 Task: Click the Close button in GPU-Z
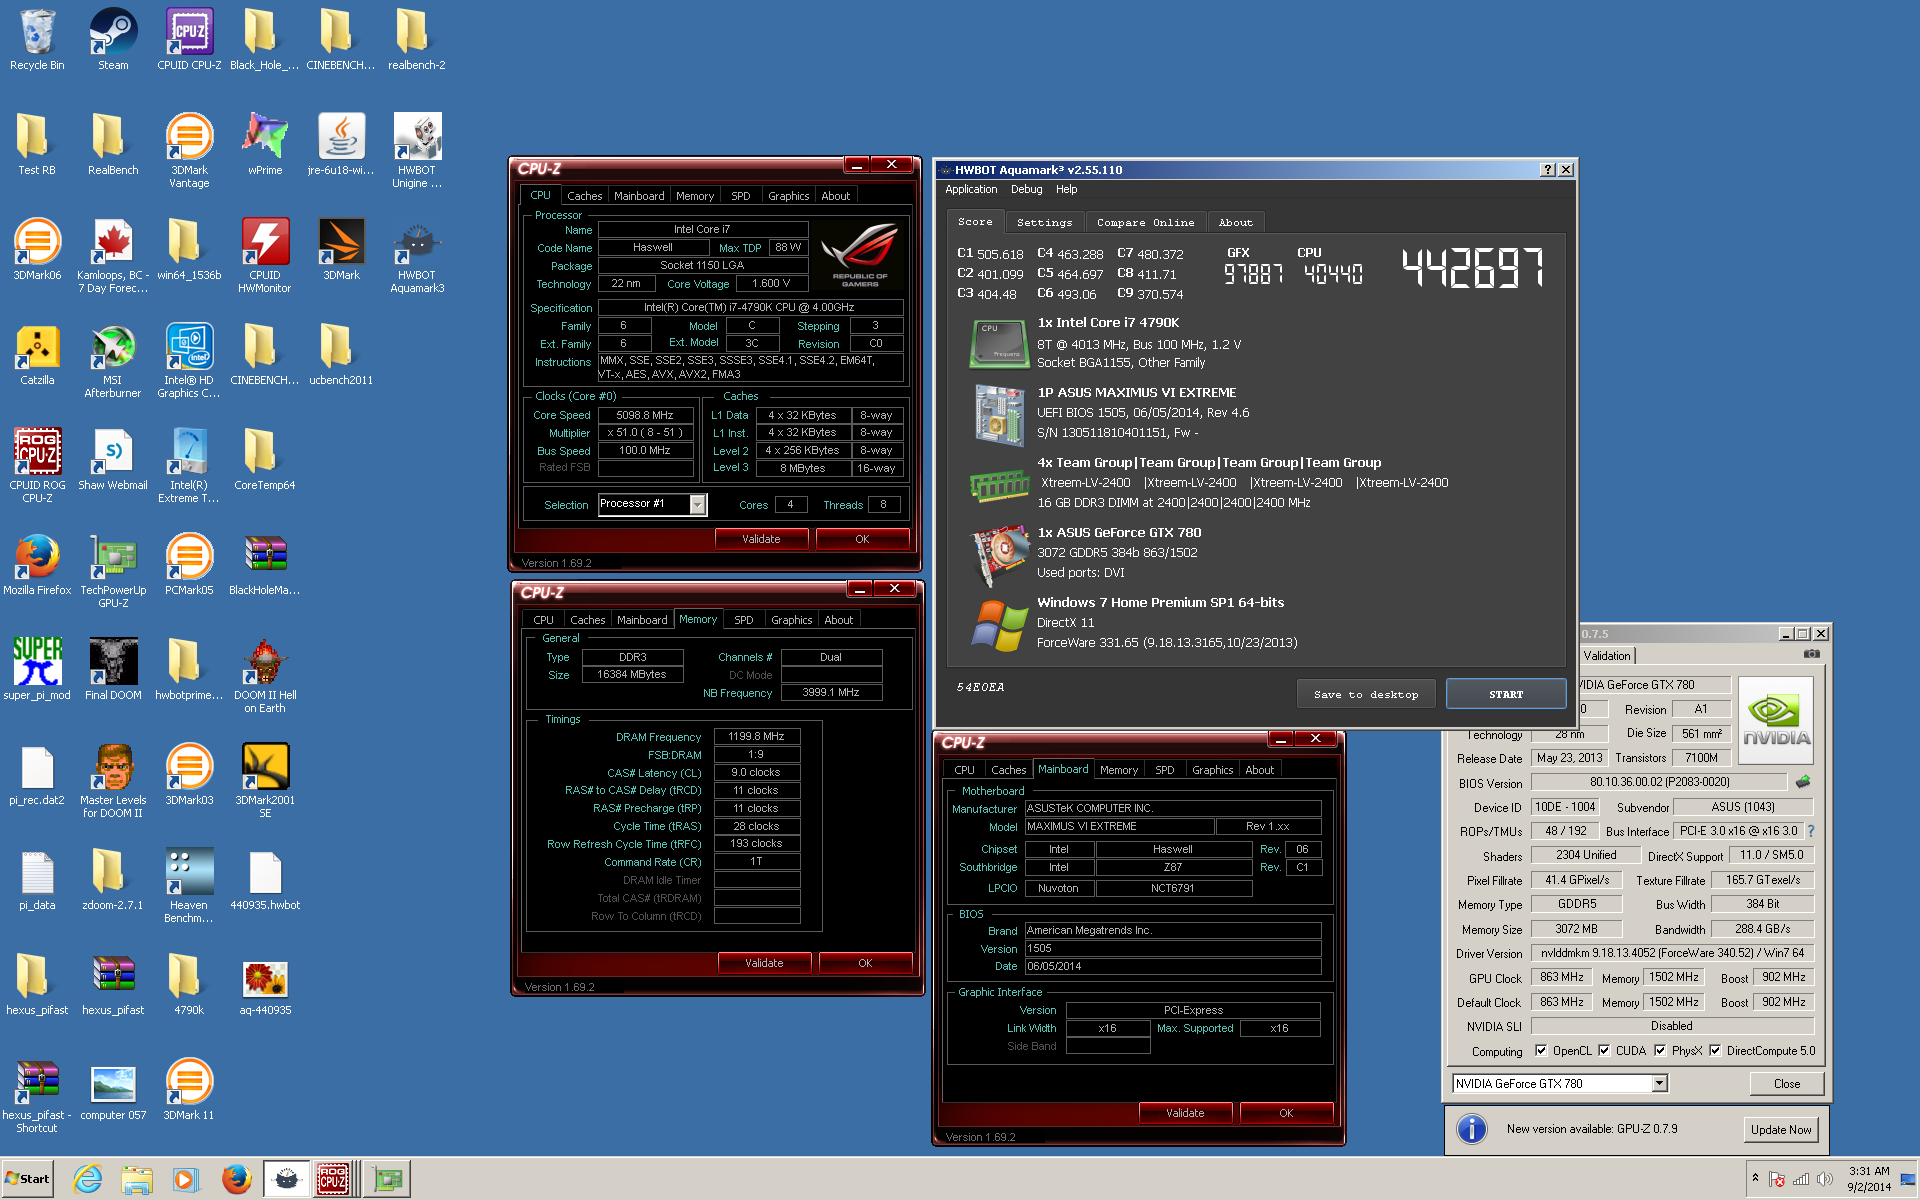click(1787, 1084)
